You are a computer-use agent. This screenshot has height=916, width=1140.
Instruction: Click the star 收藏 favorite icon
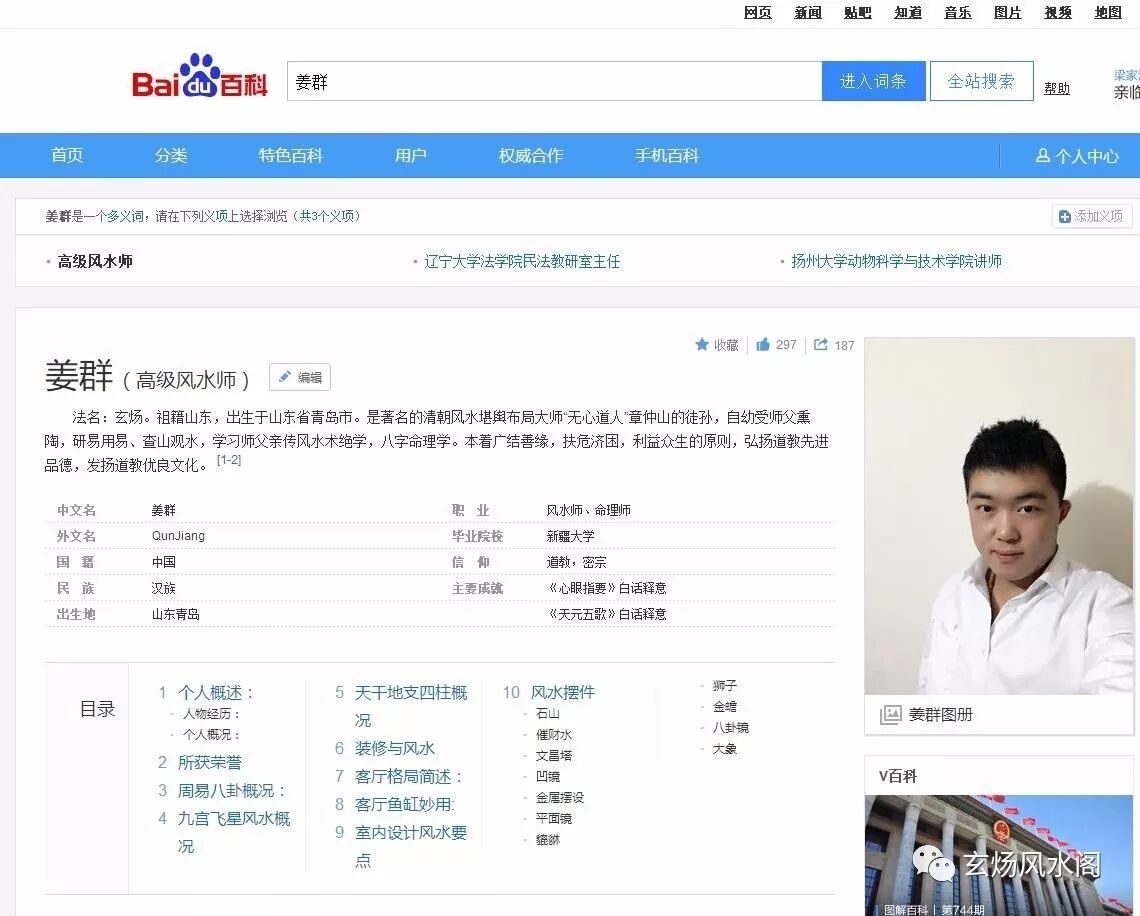click(702, 345)
